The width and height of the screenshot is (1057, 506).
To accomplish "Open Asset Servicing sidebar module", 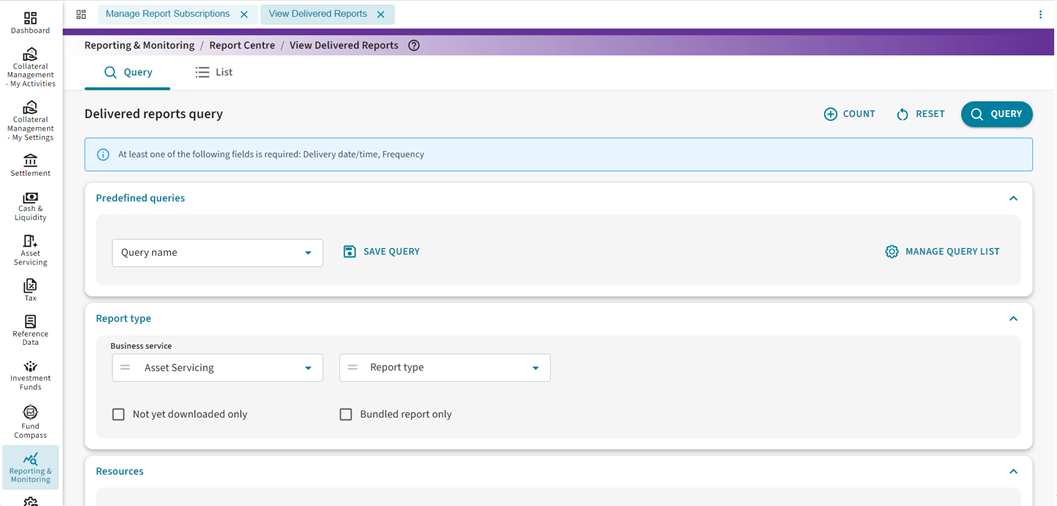I will [30, 249].
